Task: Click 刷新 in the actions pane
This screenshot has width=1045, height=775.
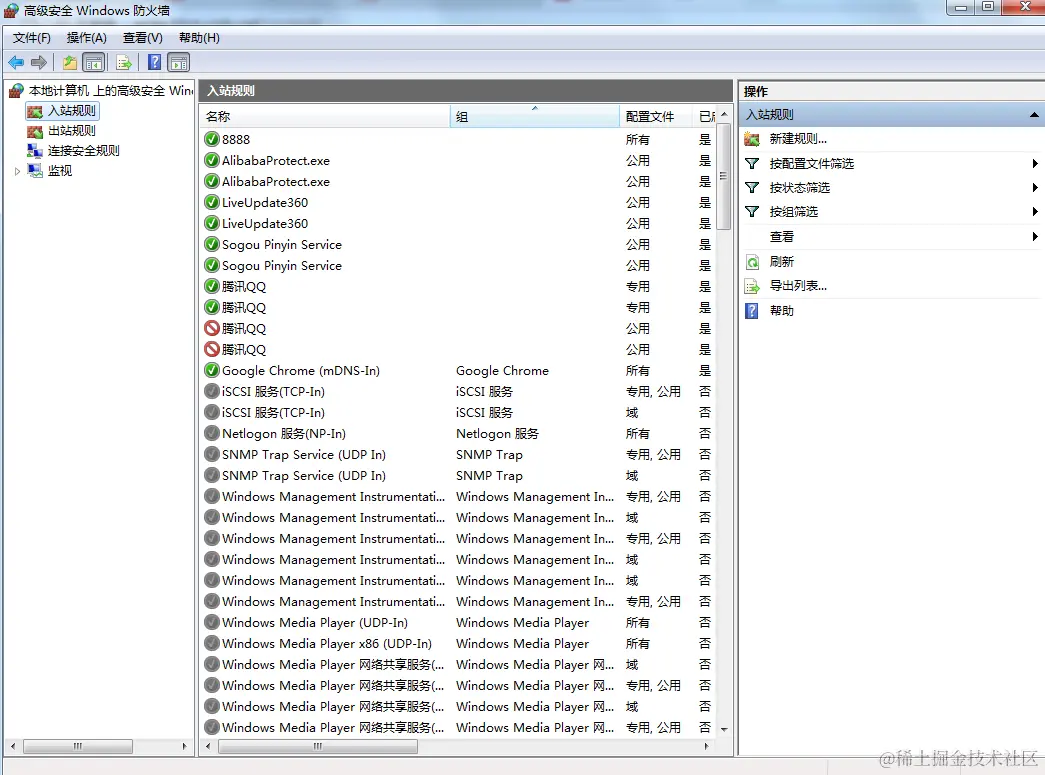Action: [x=782, y=262]
